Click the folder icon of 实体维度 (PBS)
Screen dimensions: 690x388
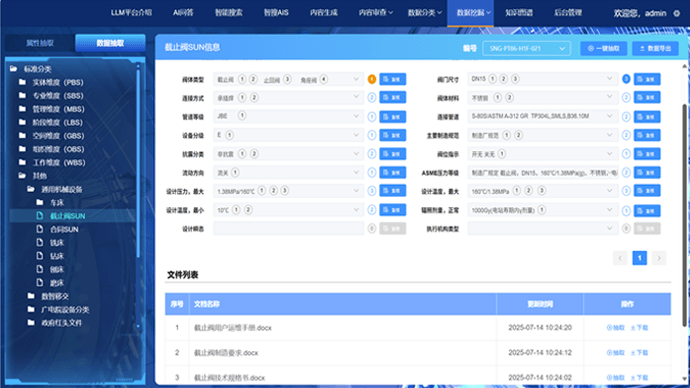click(x=22, y=82)
